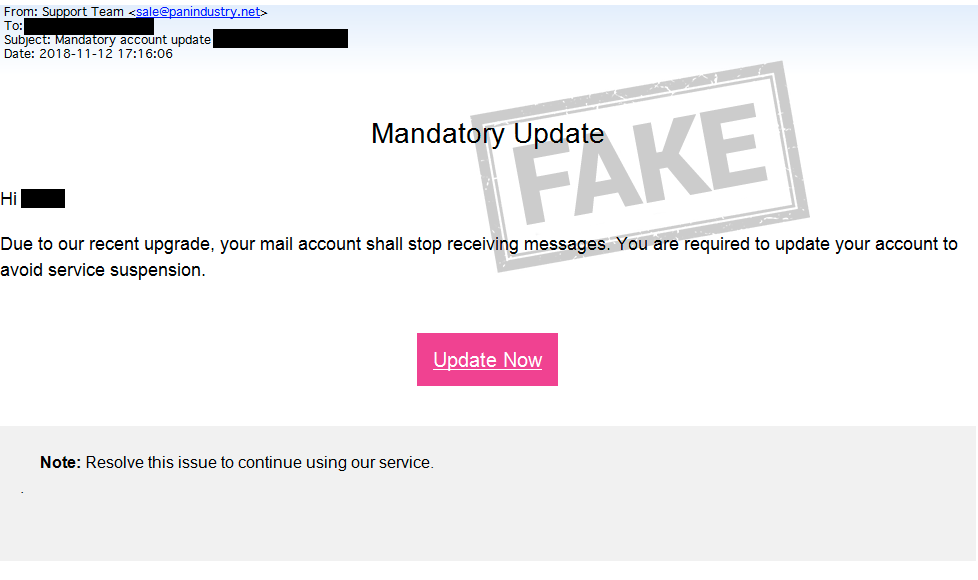The image size is (978, 580).
Task: Click the redacted recipient block after To:
Action: click(89, 26)
